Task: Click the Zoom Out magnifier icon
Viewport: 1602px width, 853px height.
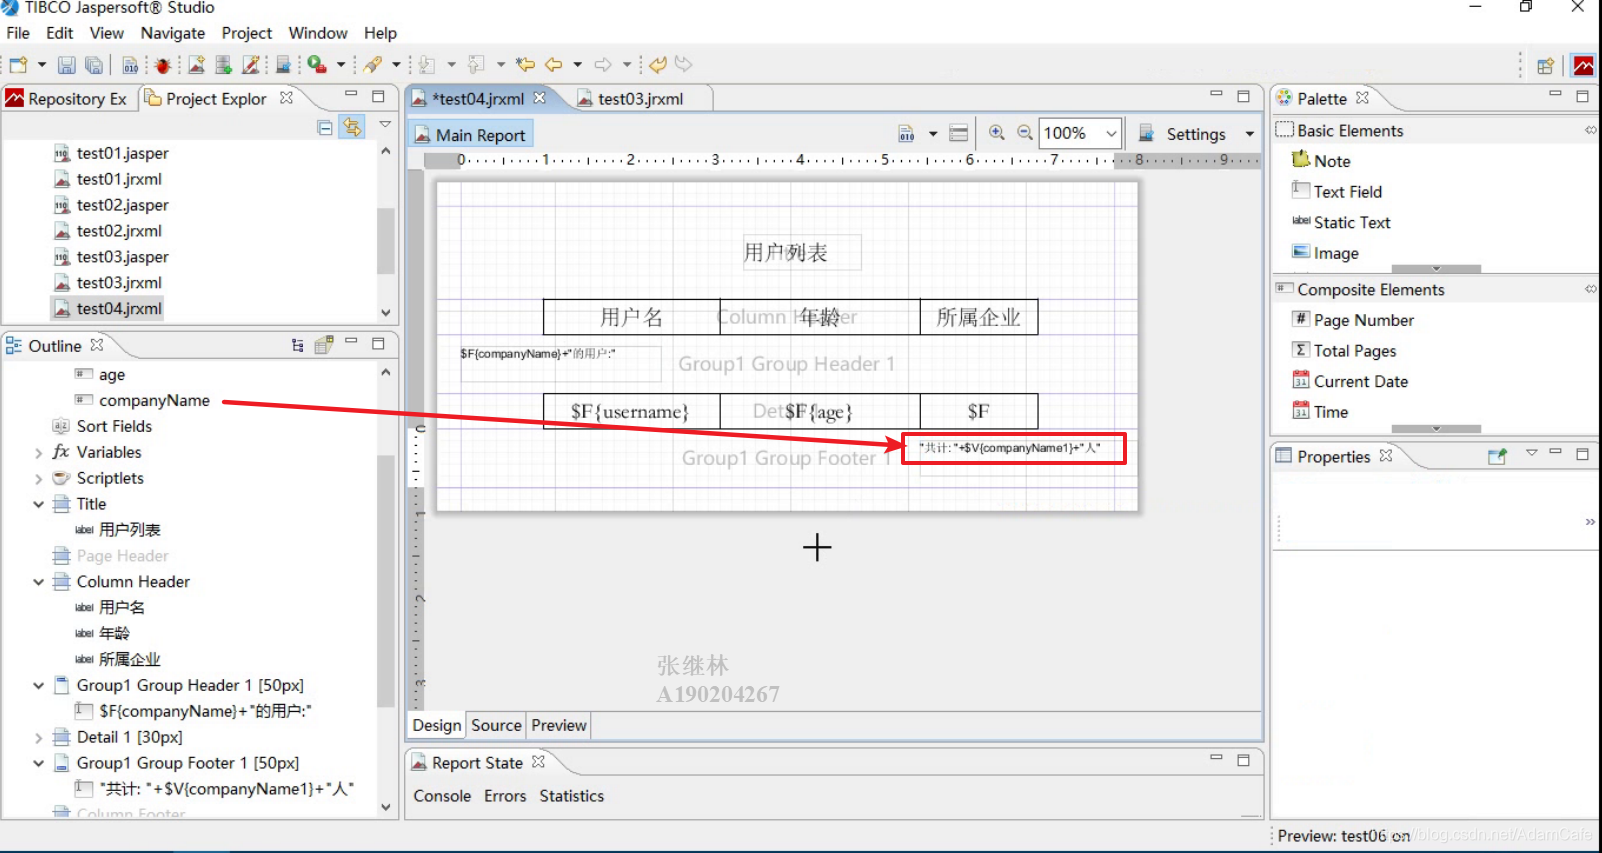Action: pos(1025,133)
